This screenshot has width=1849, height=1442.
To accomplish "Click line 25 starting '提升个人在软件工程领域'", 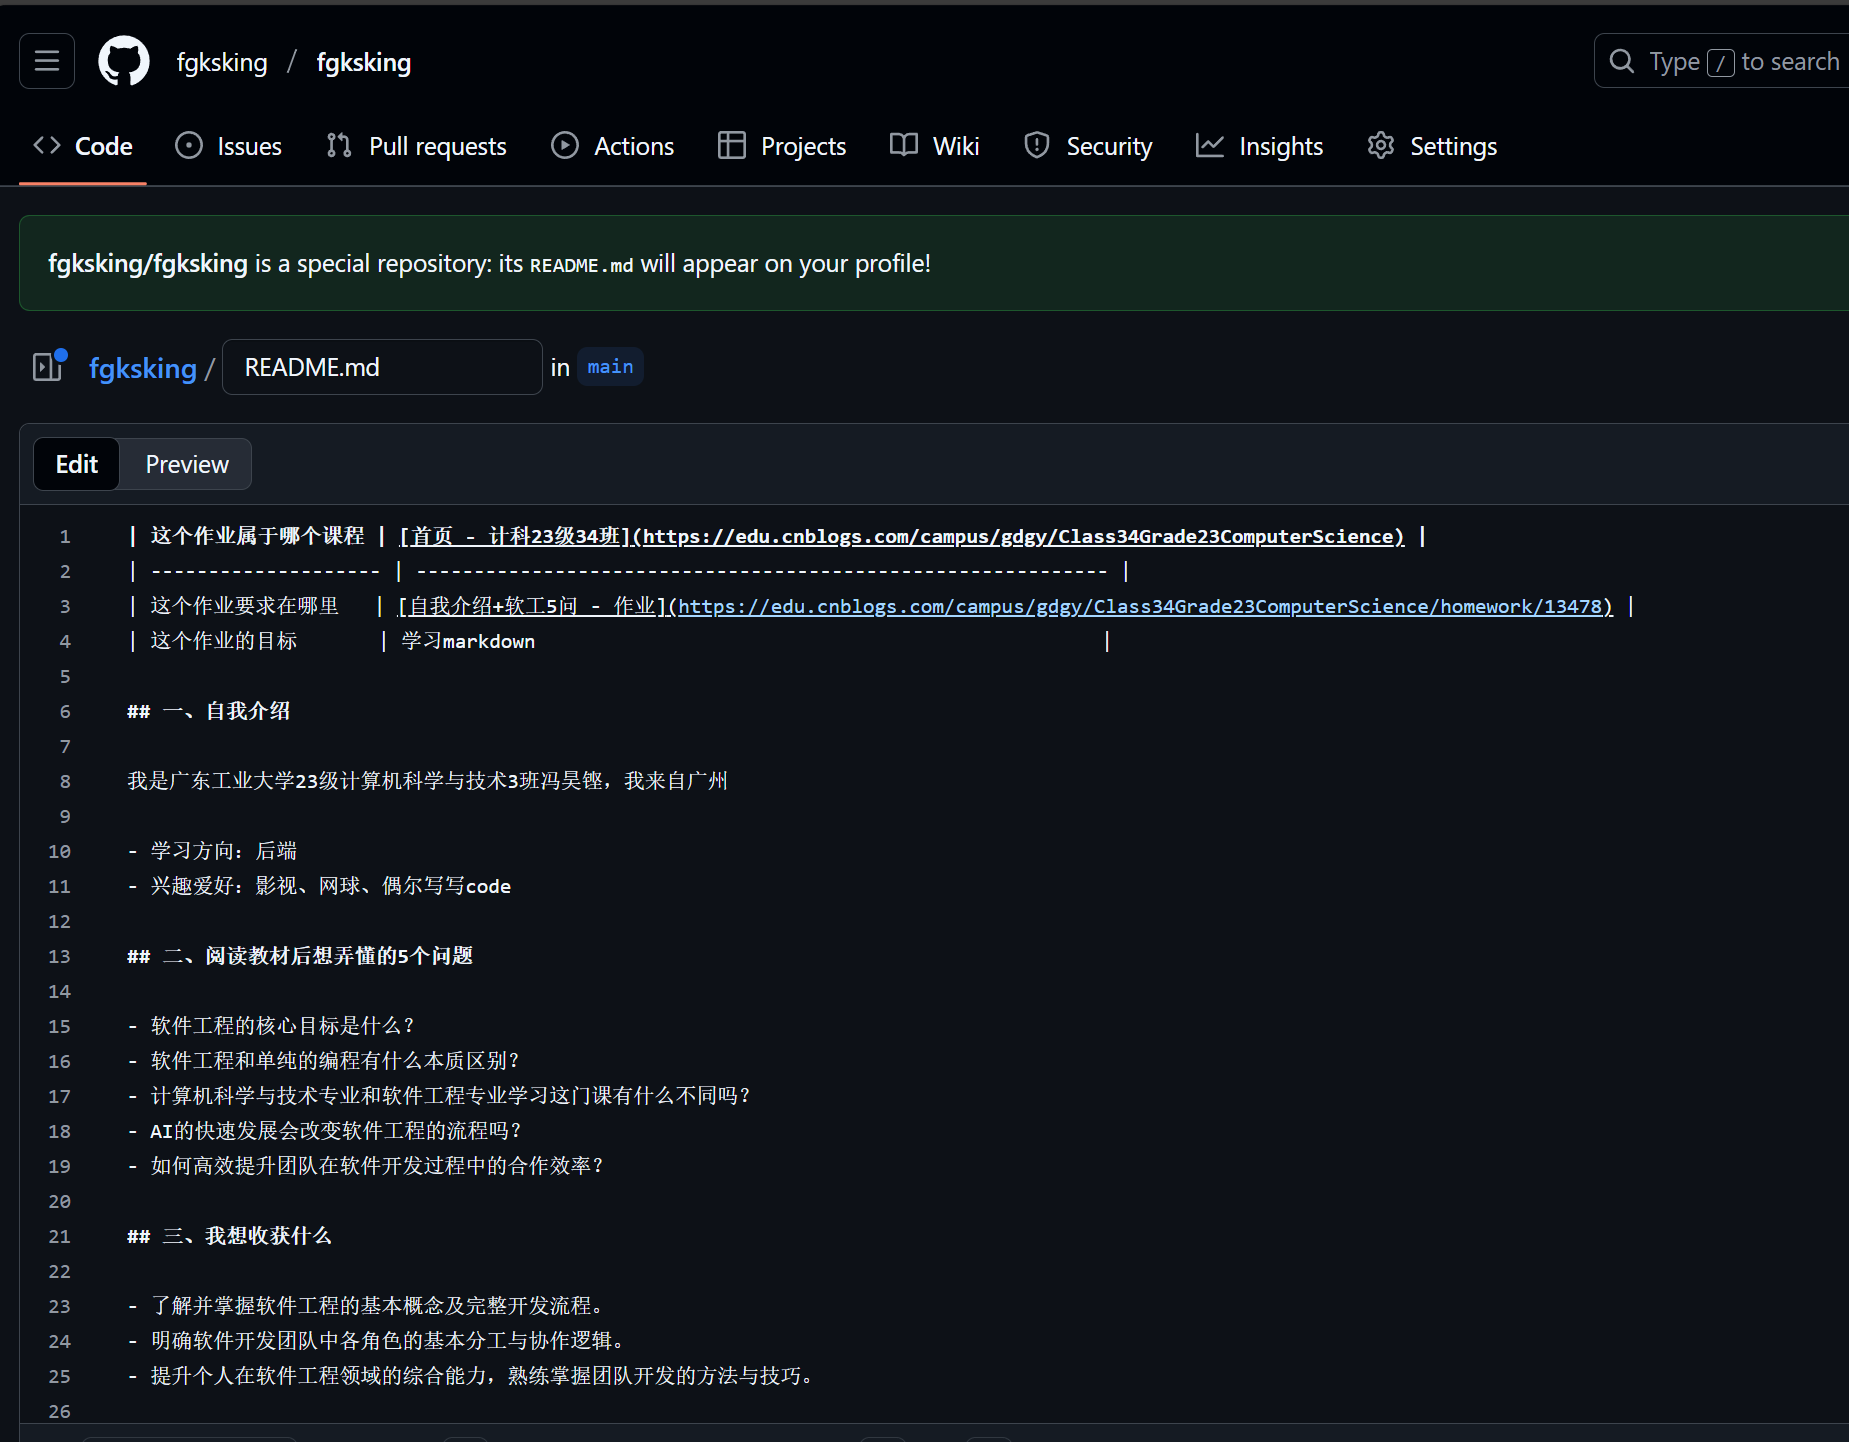I will click(x=470, y=1376).
